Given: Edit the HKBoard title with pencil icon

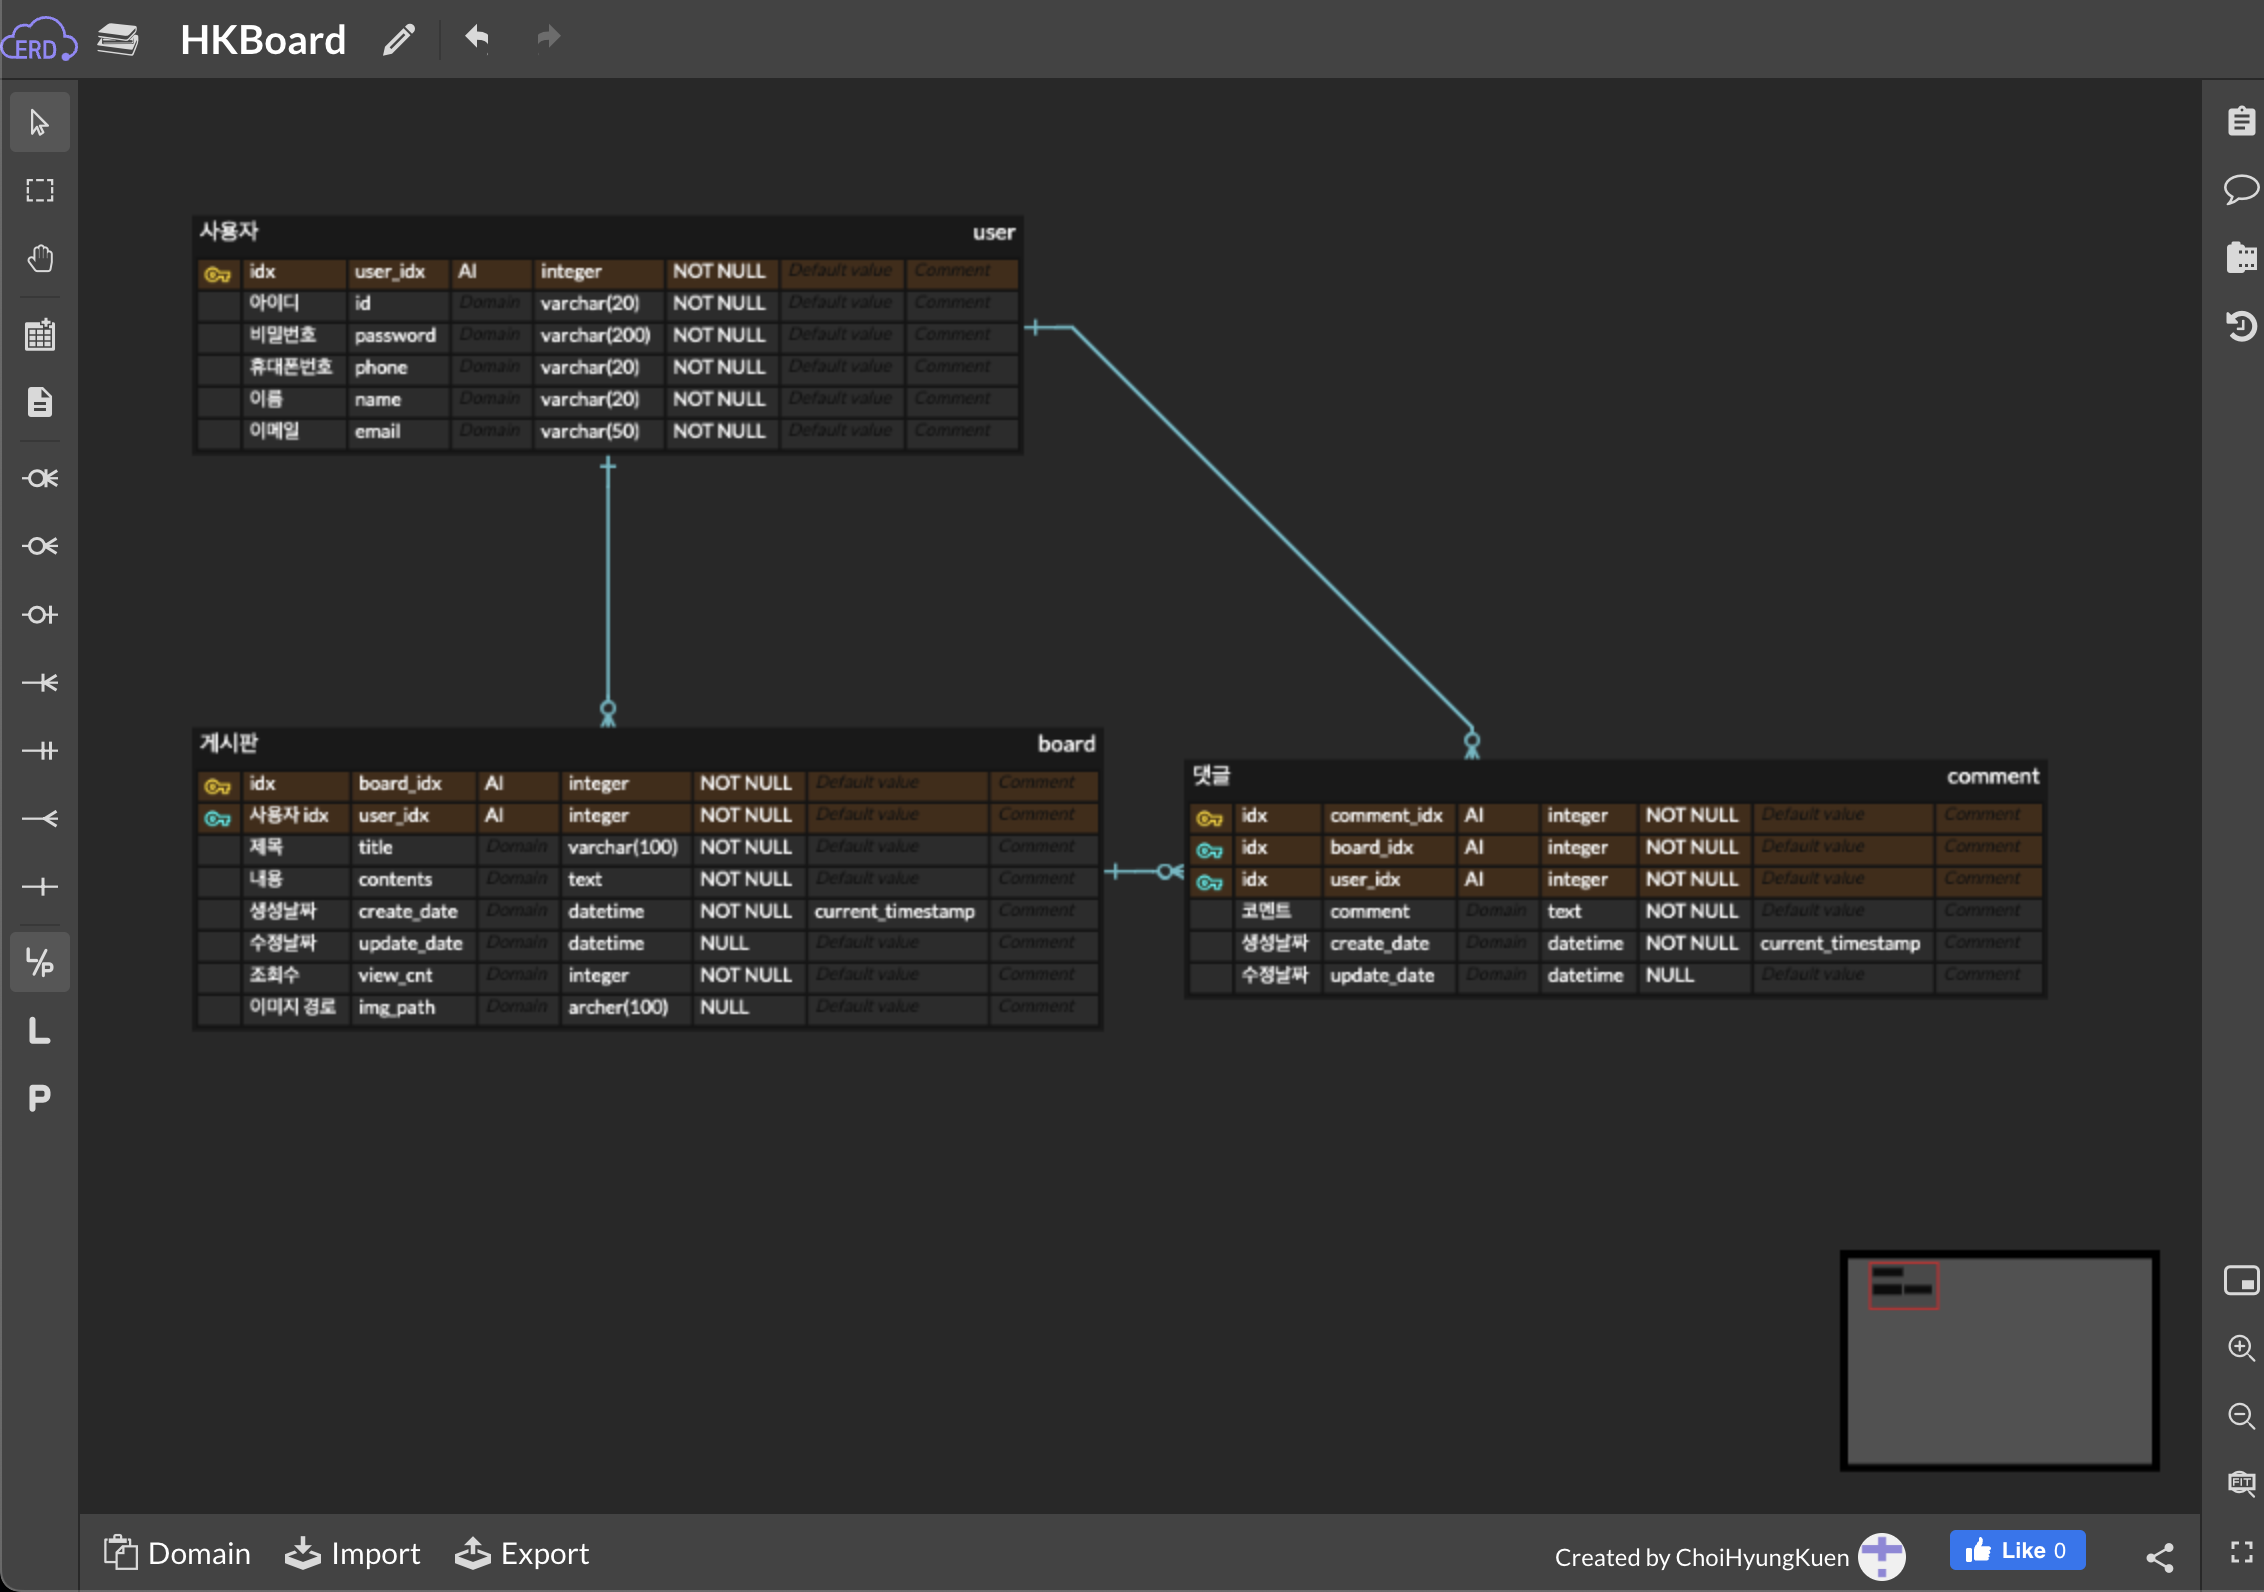Looking at the screenshot, I should click(398, 40).
